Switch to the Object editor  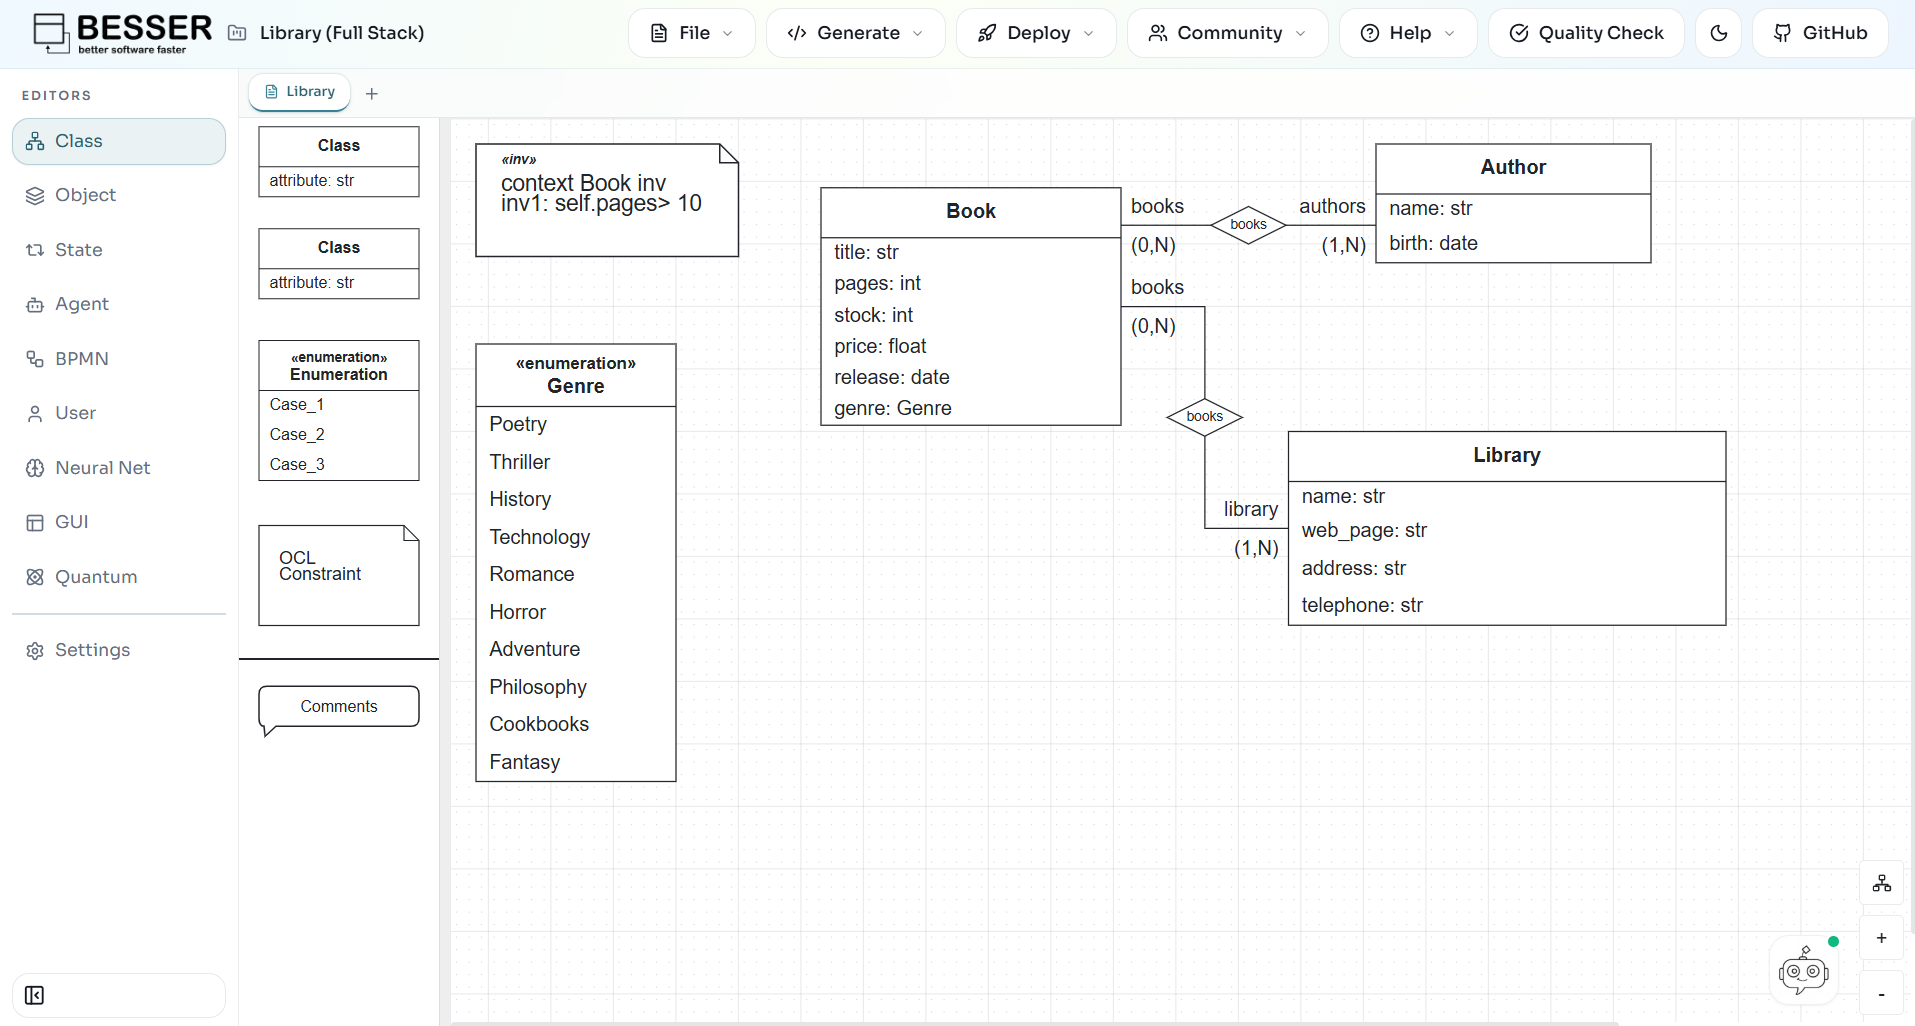point(119,195)
